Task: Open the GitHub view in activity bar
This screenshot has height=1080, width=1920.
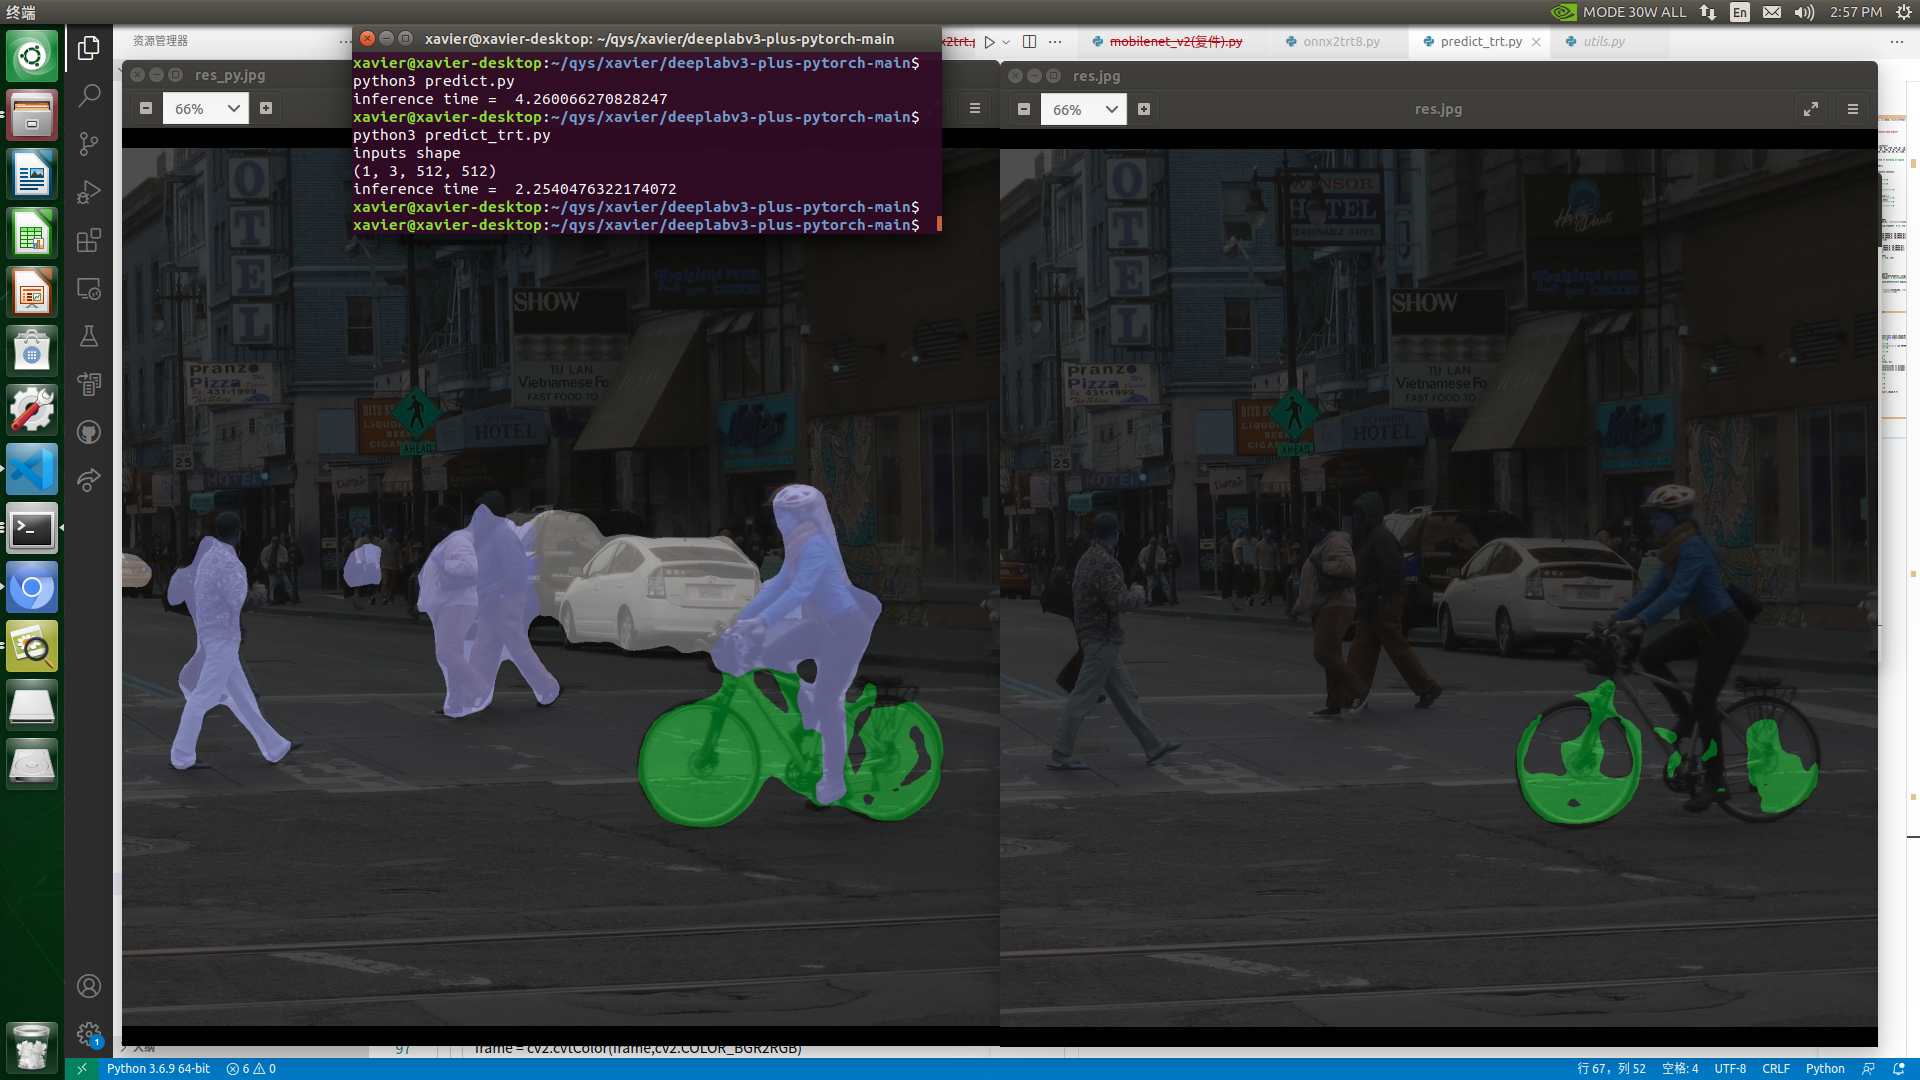Action: tap(89, 432)
